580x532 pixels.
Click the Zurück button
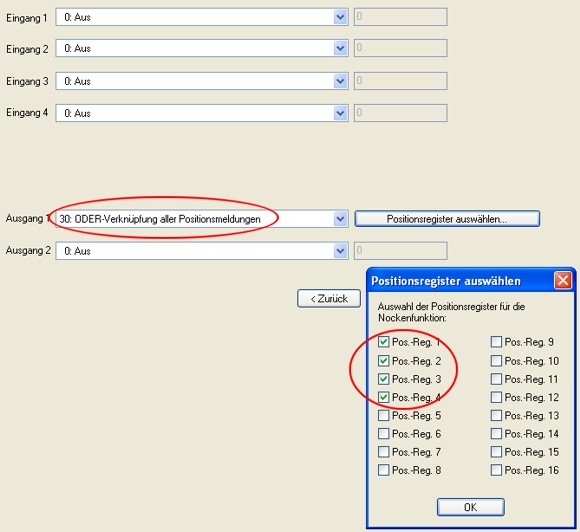pyautogui.click(x=329, y=299)
